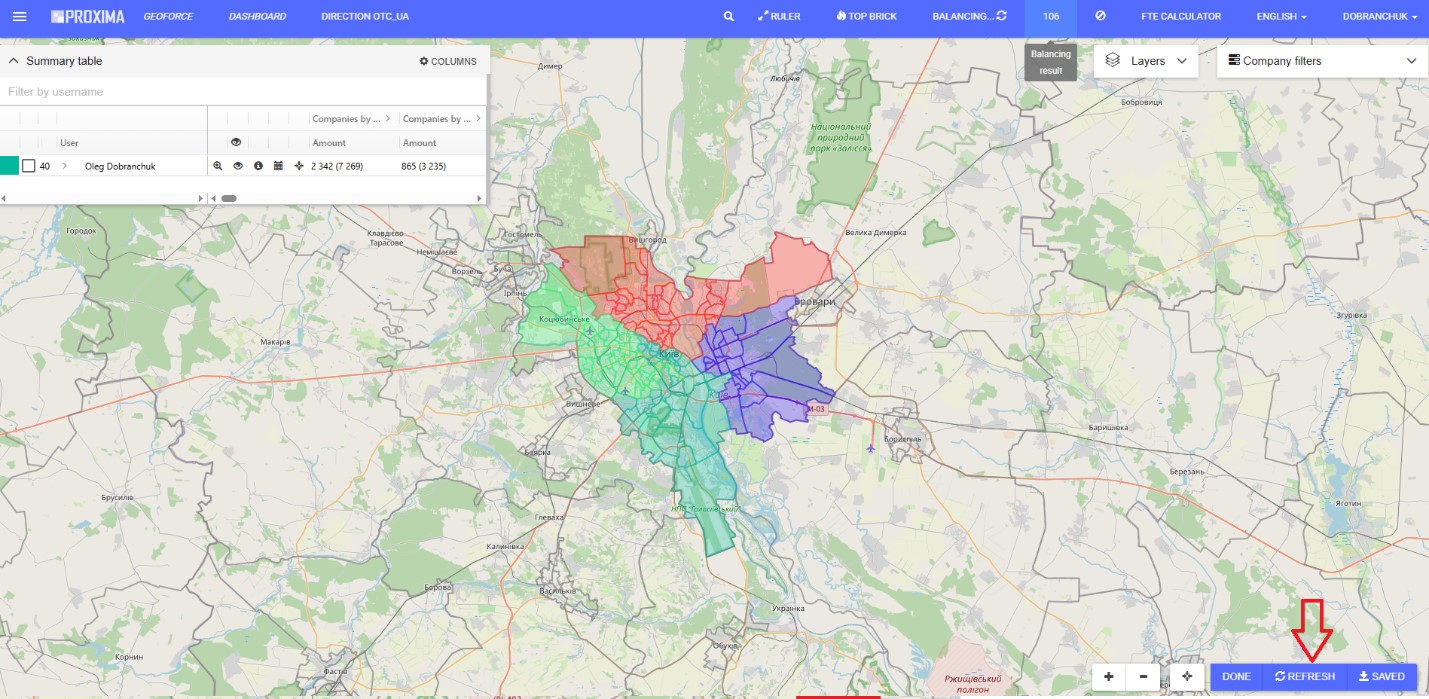Viewport: 1429px width, 699px height.
Task: Toggle visibility eye in Oleg Dobranchuk row
Action: tap(238, 166)
